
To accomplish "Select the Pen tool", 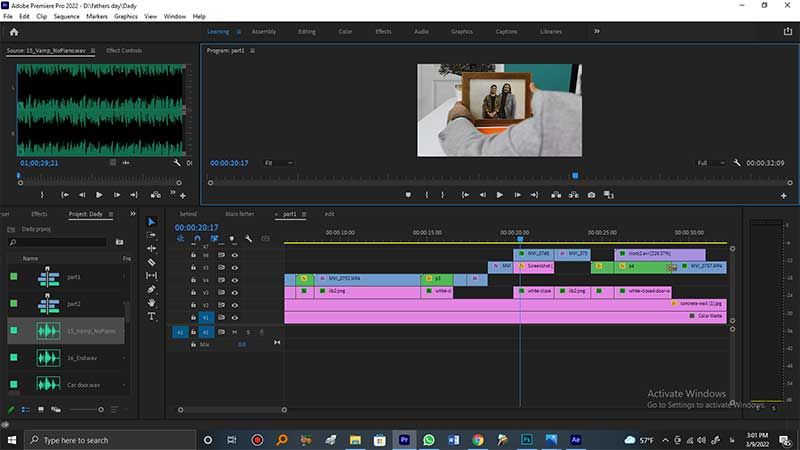I will pos(152,289).
